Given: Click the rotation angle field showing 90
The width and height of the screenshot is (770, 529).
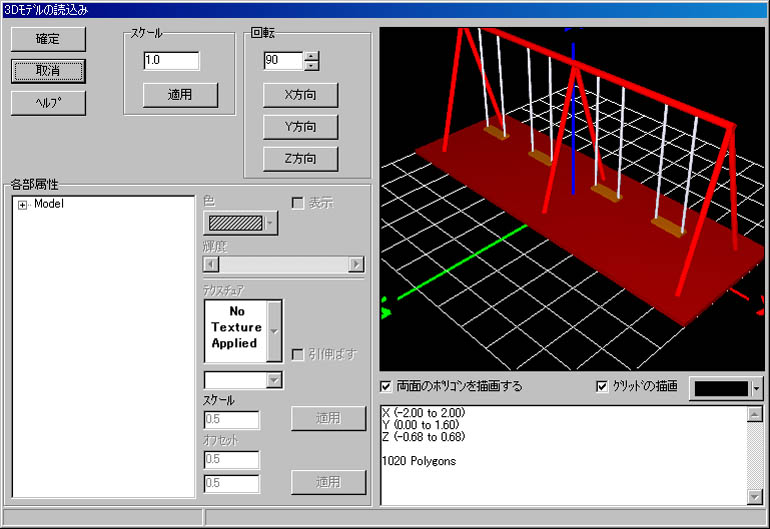Looking at the screenshot, I should (282, 61).
